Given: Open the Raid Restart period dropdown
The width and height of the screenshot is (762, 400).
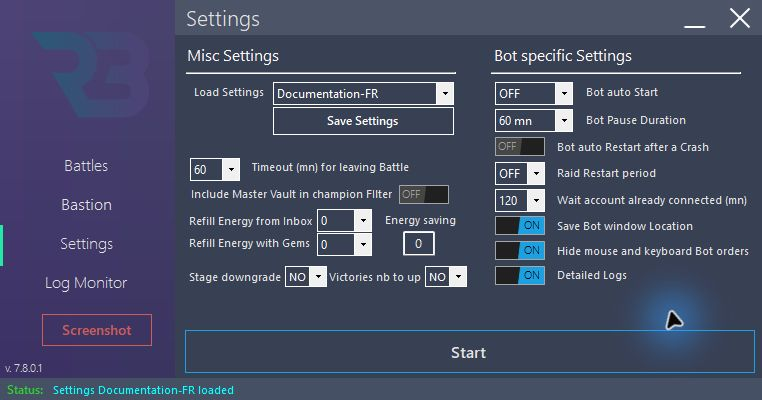Looking at the screenshot, I should 520,174.
